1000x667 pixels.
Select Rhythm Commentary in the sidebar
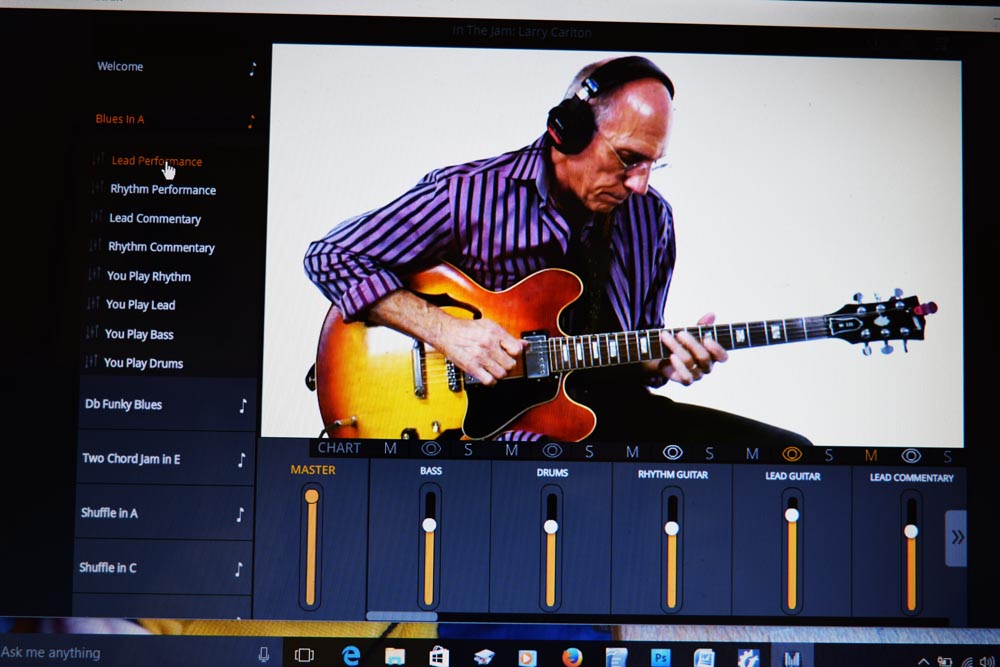[x=161, y=247]
